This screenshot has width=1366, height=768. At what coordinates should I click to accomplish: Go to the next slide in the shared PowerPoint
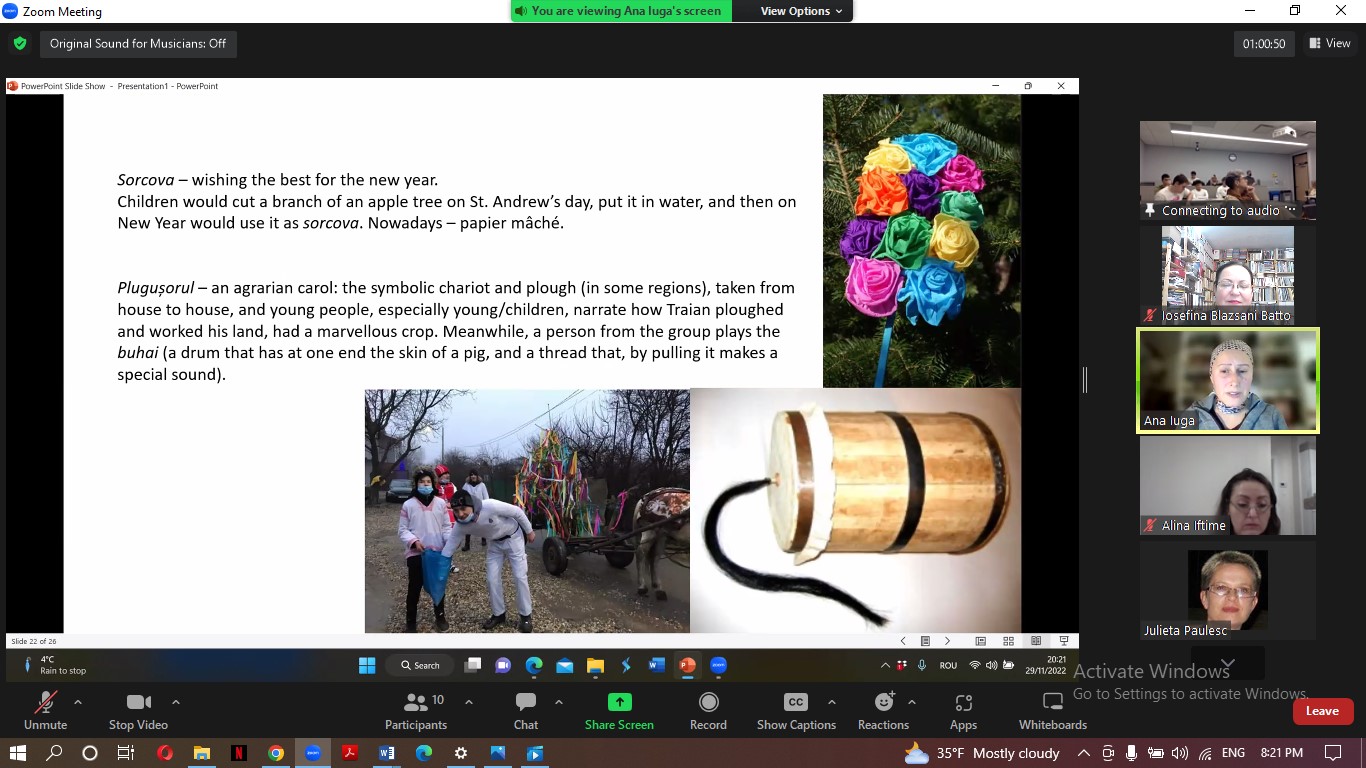pos(947,641)
